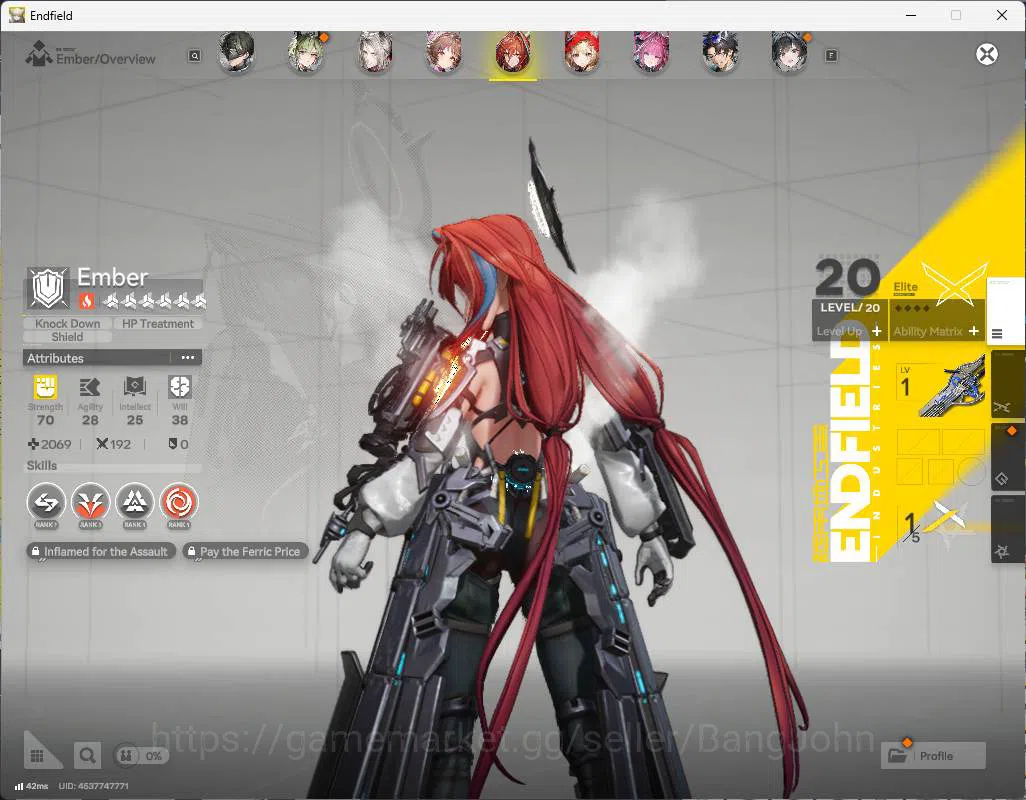Select the highlighted Ember operator portrait
The width and height of the screenshot is (1026, 800).
513,52
